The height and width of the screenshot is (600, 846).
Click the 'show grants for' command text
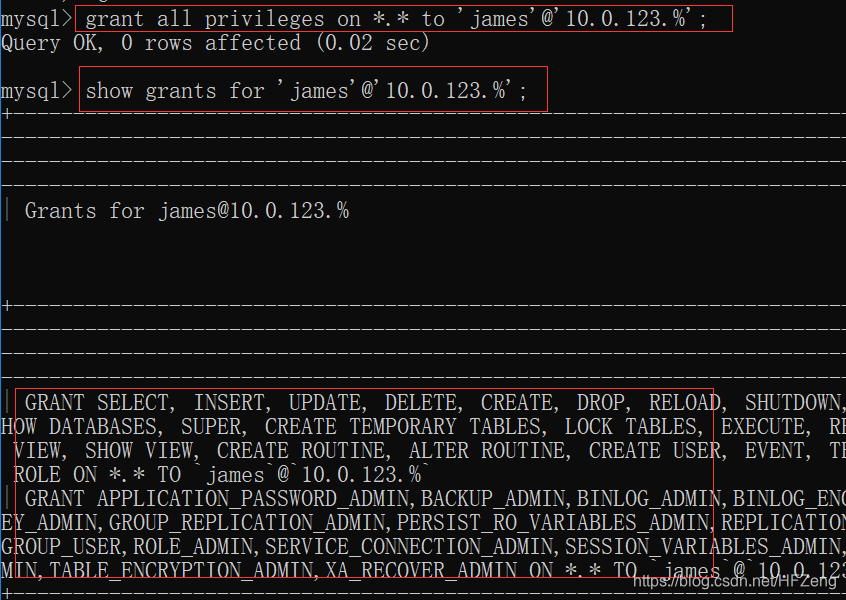pos(306,90)
